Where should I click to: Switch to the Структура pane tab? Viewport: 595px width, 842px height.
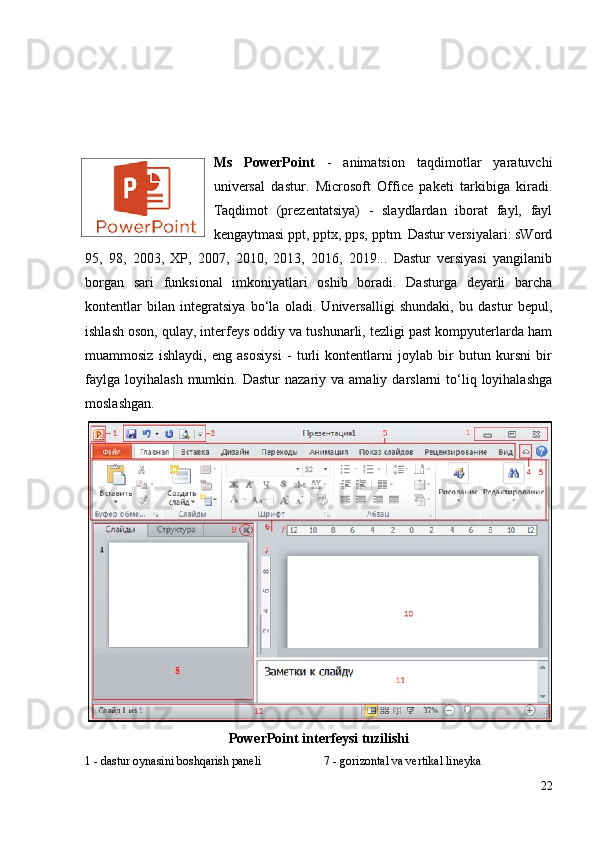(176, 529)
